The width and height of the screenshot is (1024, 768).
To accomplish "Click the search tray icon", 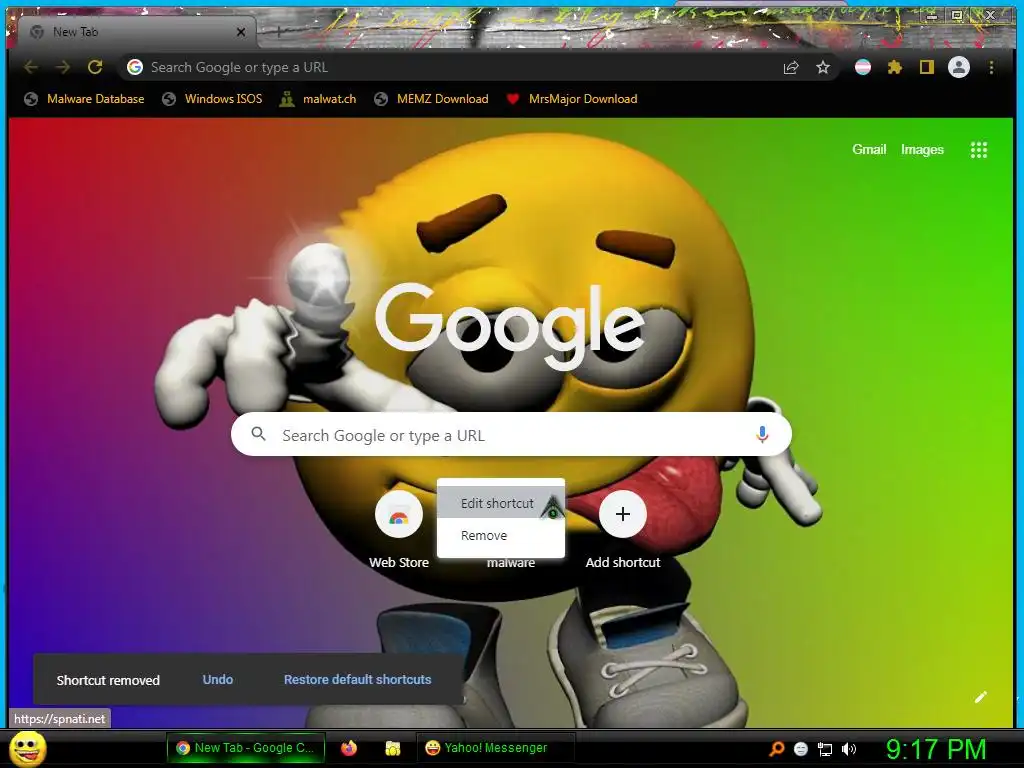I will point(777,748).
